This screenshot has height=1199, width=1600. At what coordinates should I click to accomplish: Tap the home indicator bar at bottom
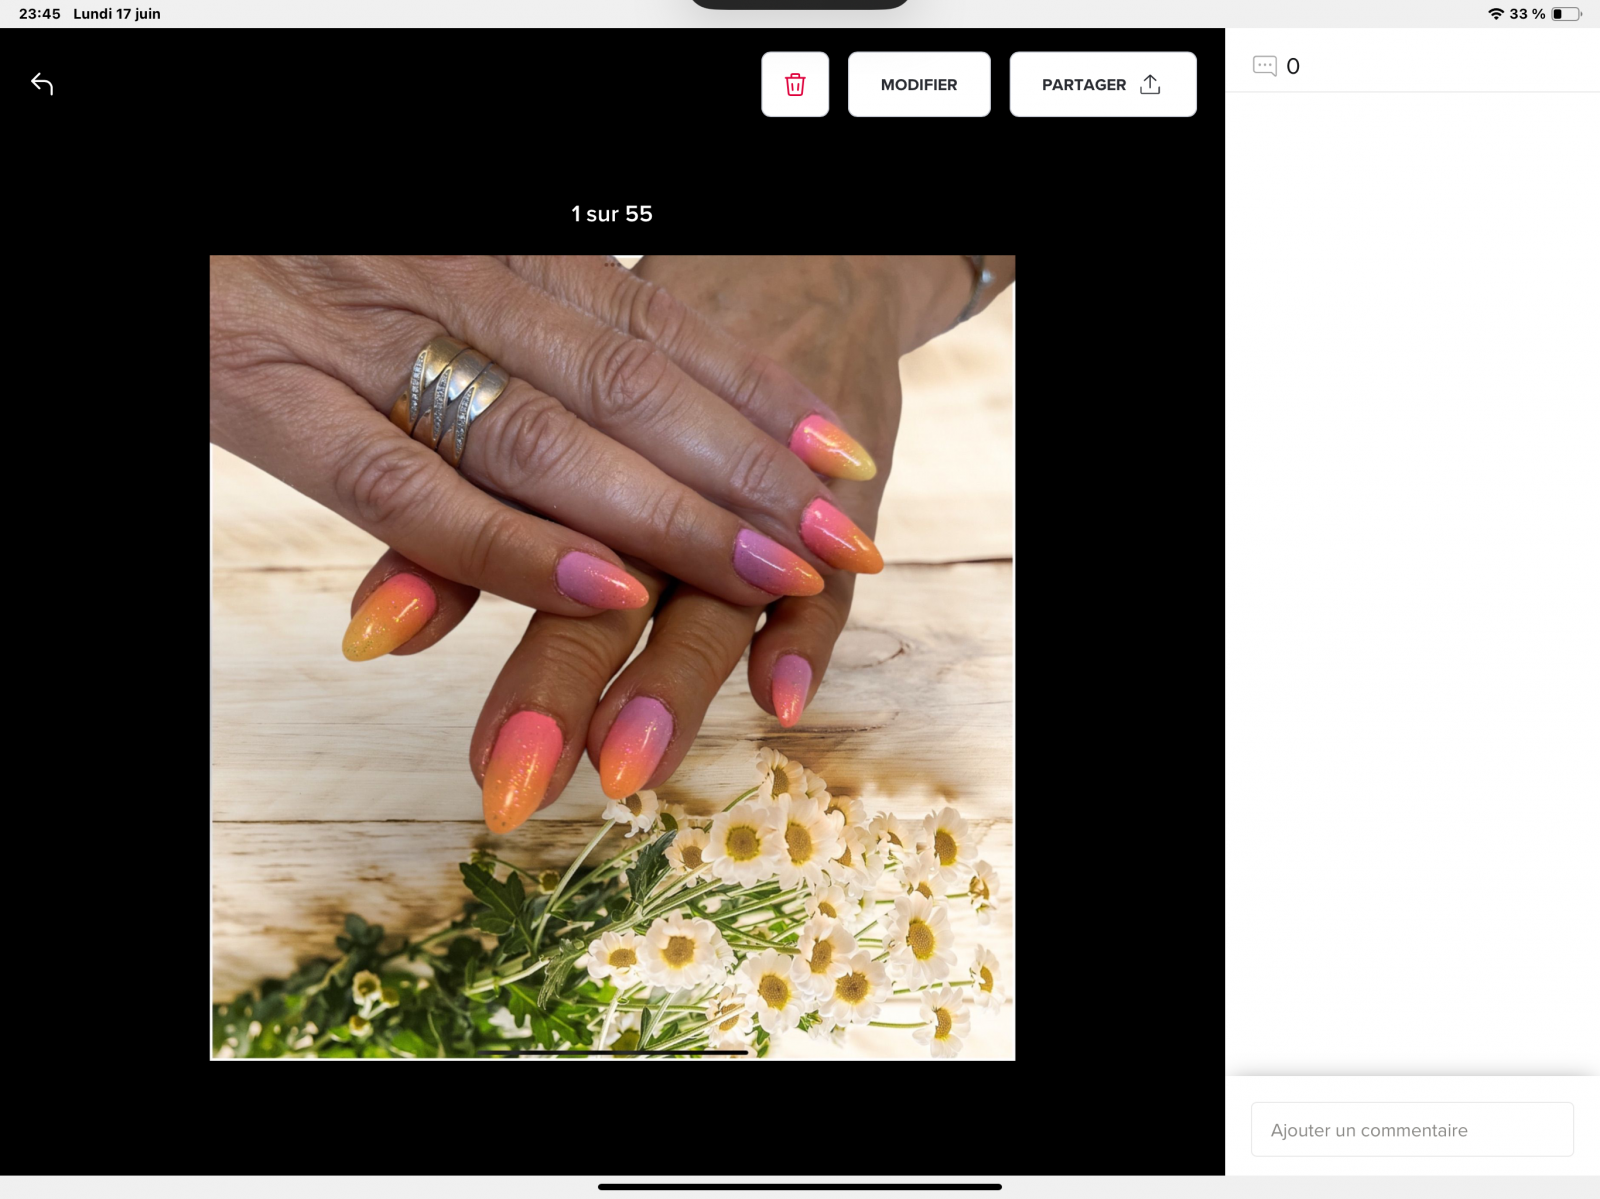[800, 1187]
